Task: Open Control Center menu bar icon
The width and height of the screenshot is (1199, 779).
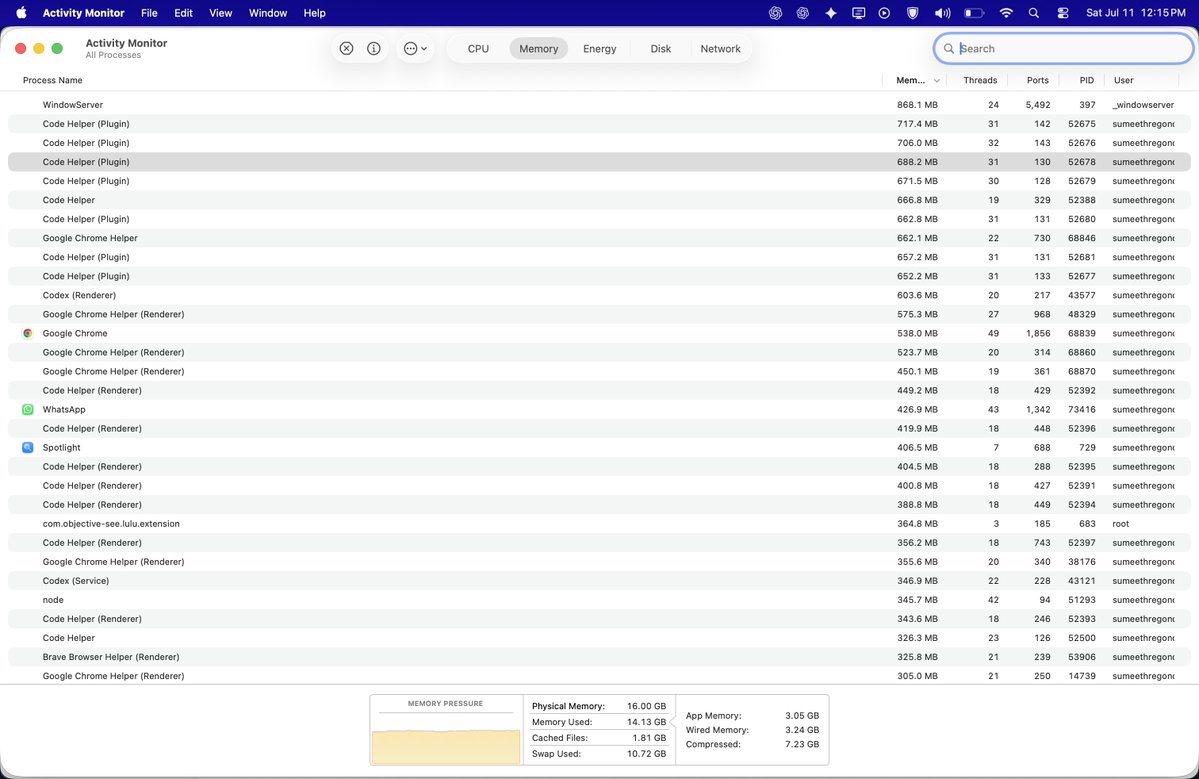Action: pos(1062,13)
